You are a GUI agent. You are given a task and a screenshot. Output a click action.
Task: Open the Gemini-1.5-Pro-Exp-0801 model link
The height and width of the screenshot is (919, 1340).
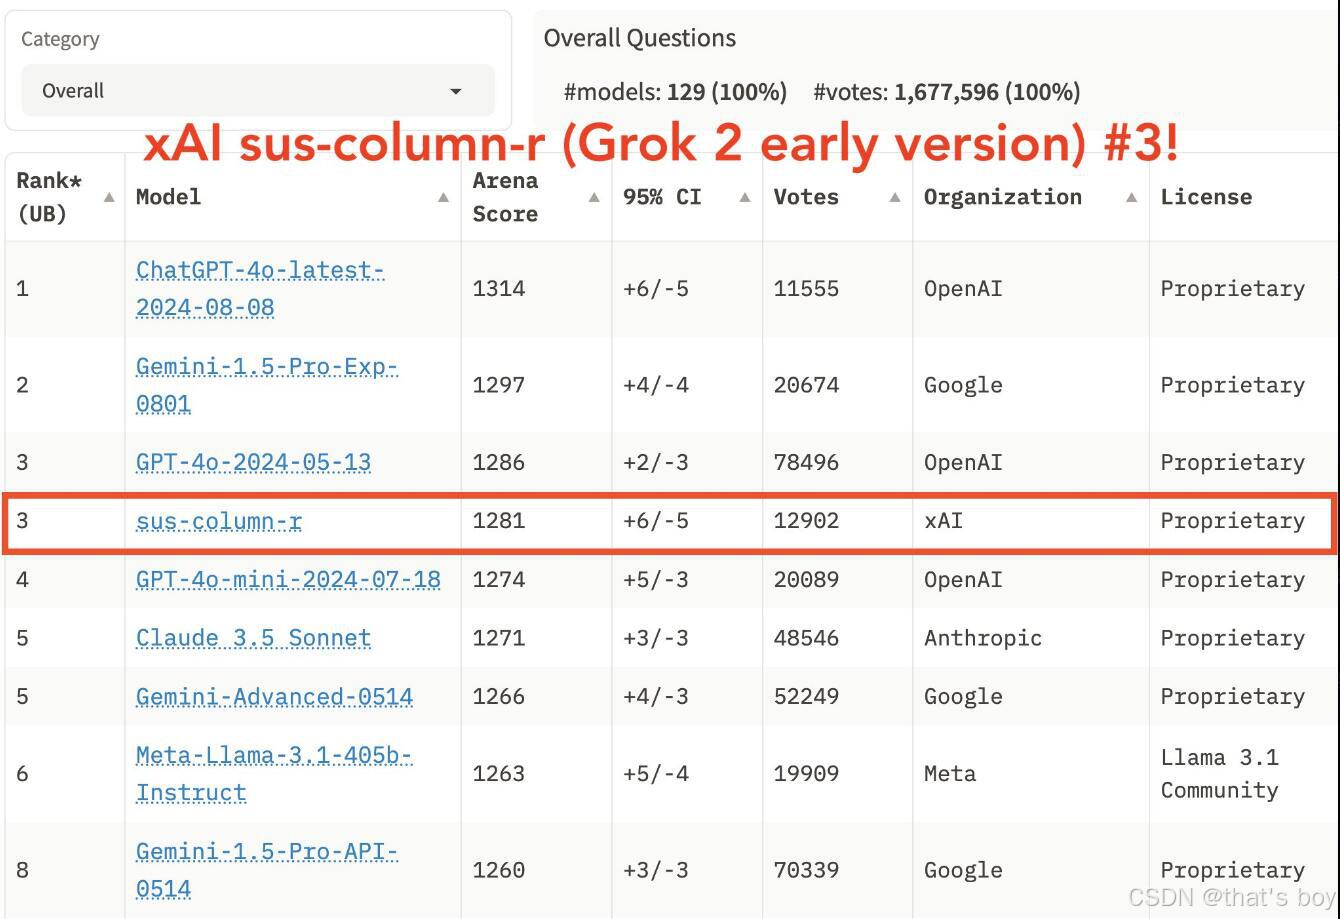click(267, 385)
